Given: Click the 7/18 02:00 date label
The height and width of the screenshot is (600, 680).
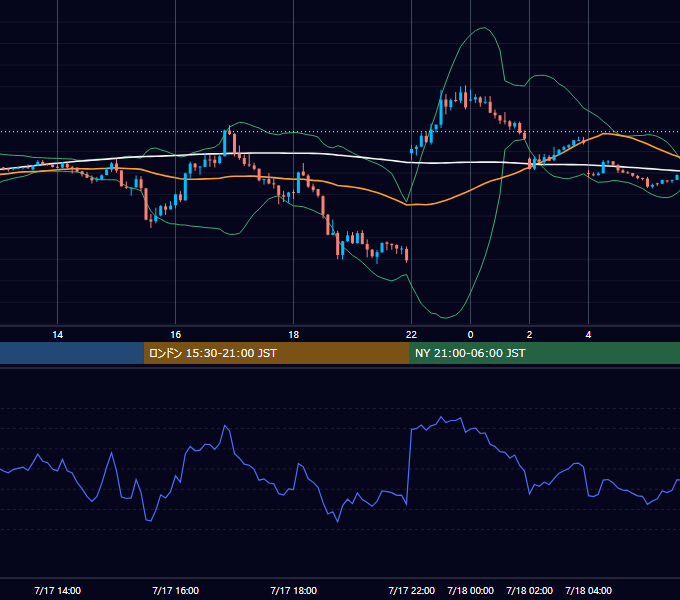Looking at the screenshot, I should [529, 590].
